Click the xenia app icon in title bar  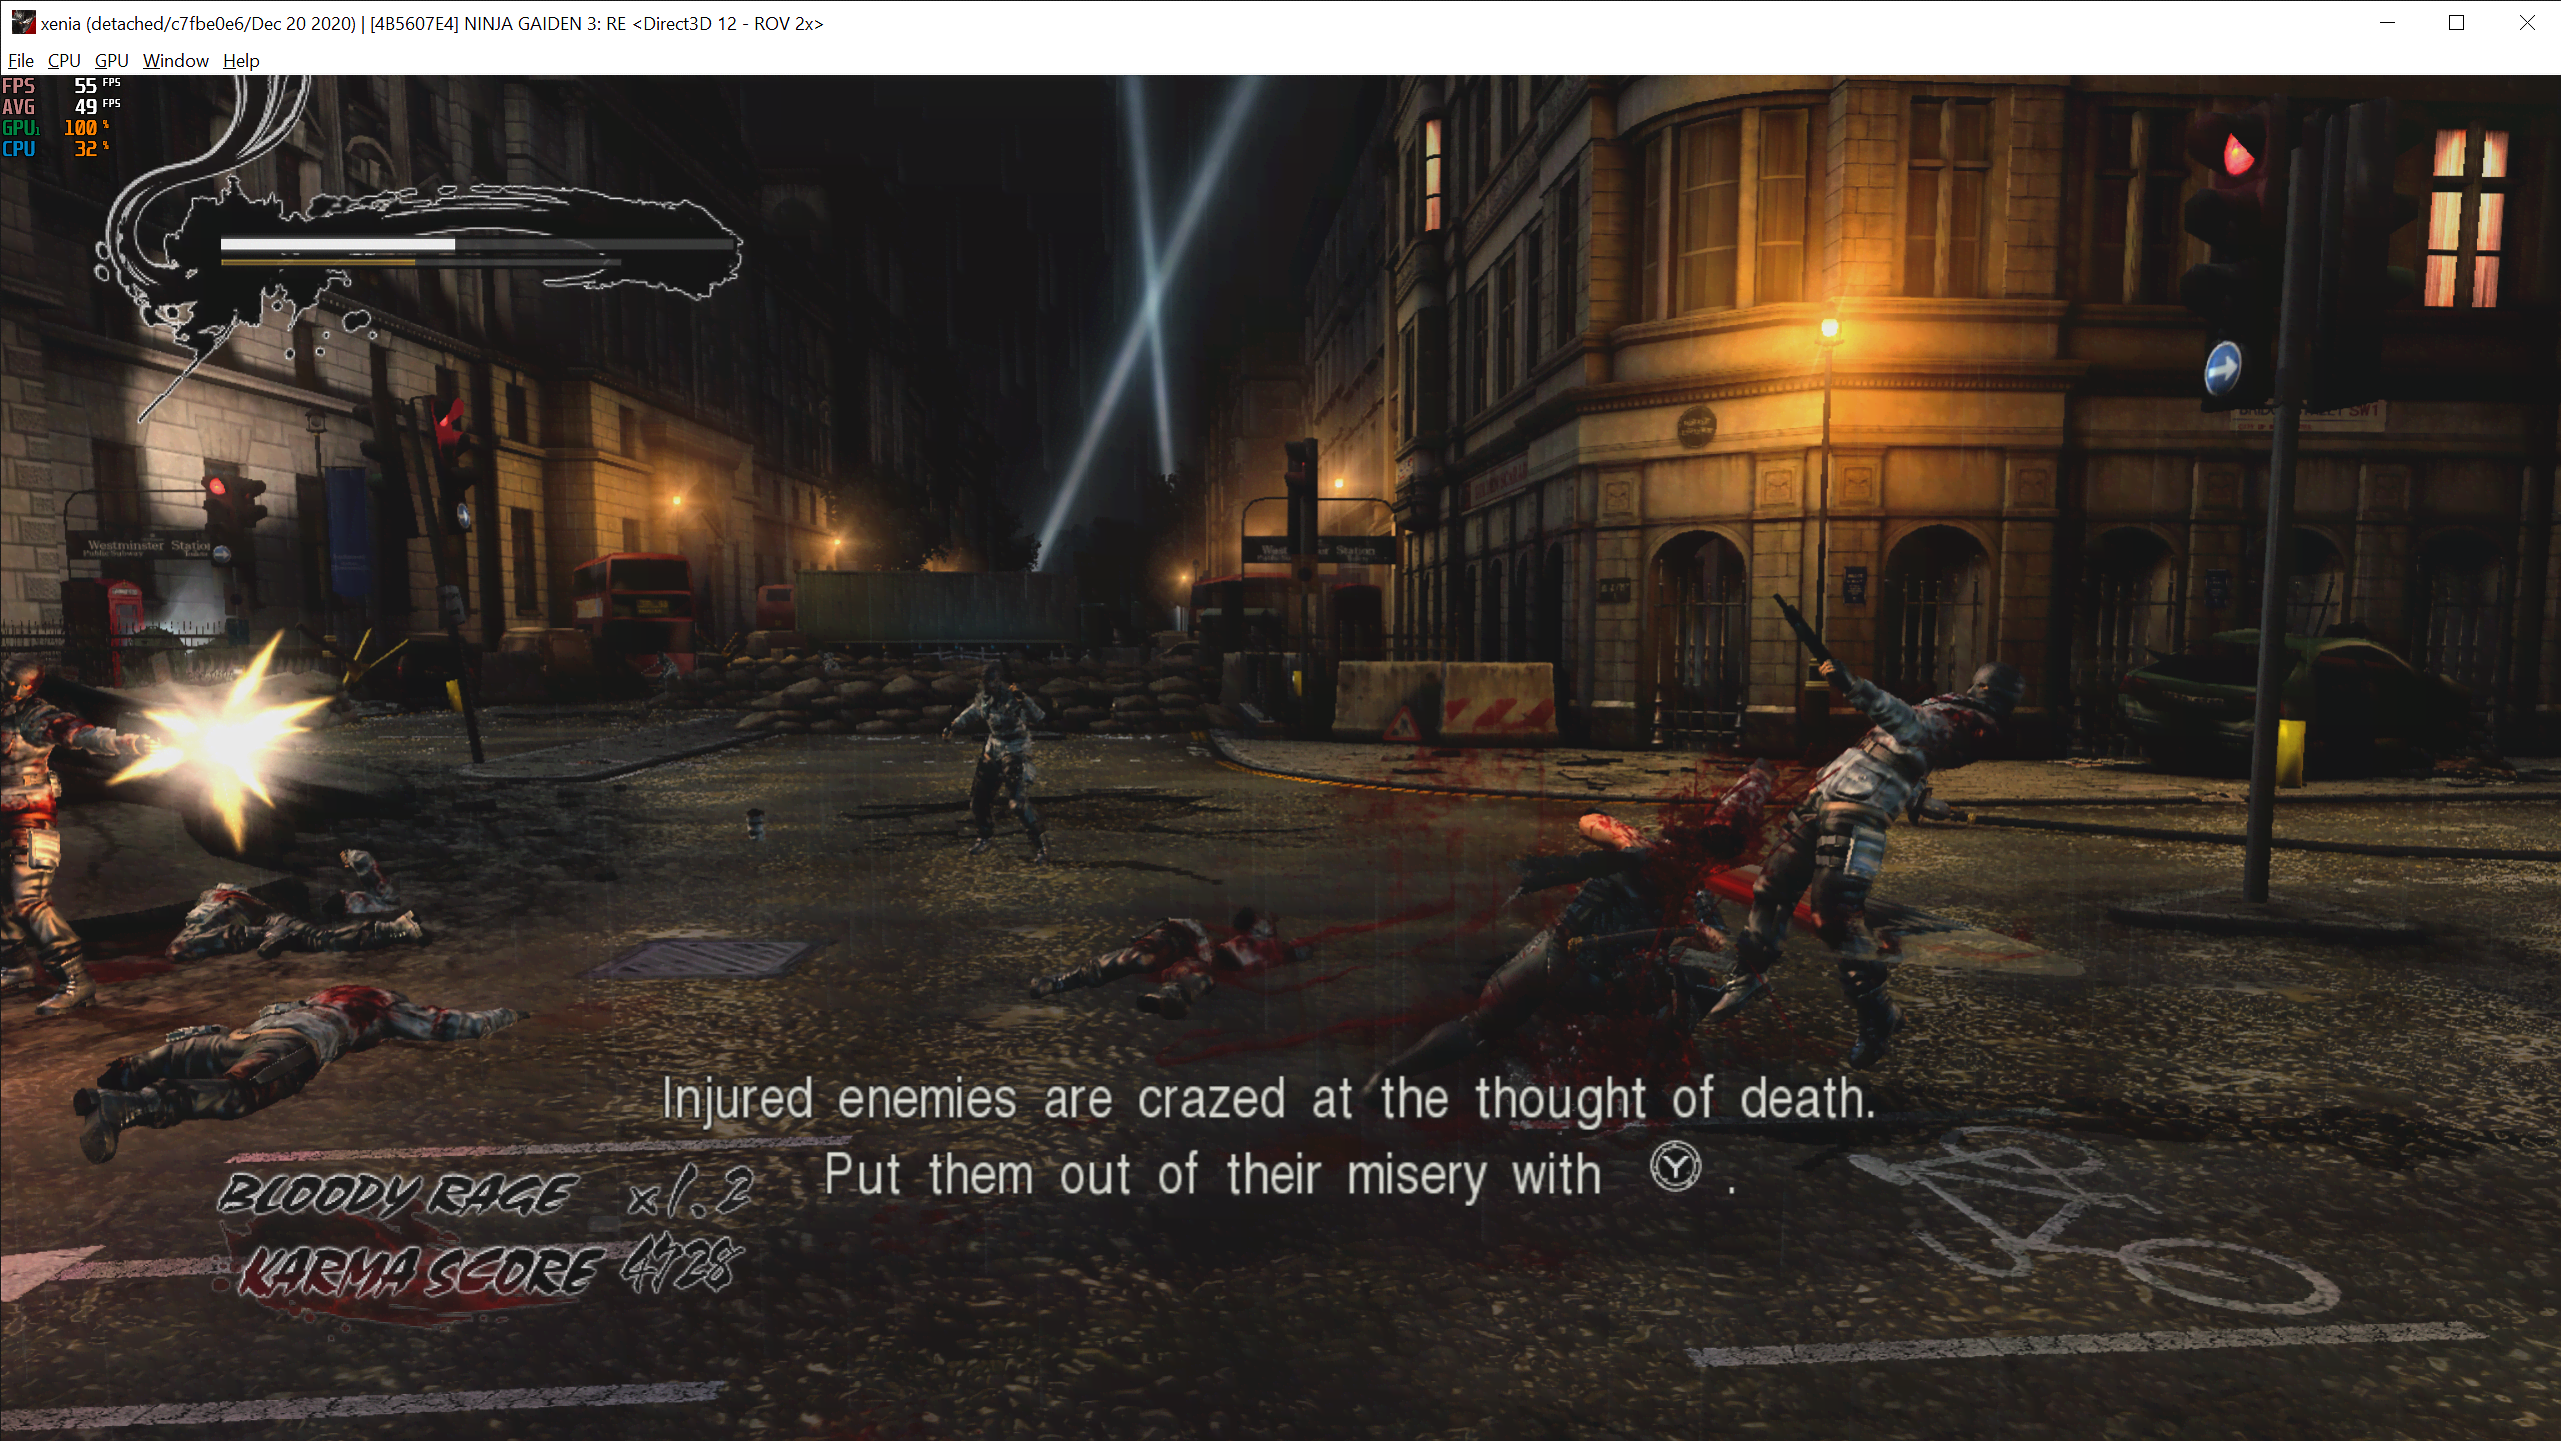coord(22,23)
